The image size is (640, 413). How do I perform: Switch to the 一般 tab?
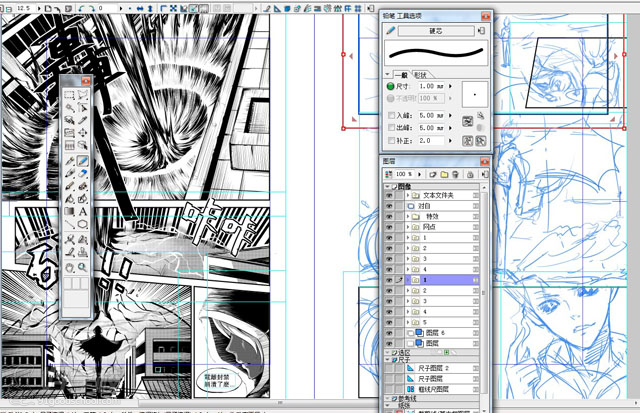pyautogui.click(x=400, y=74)
